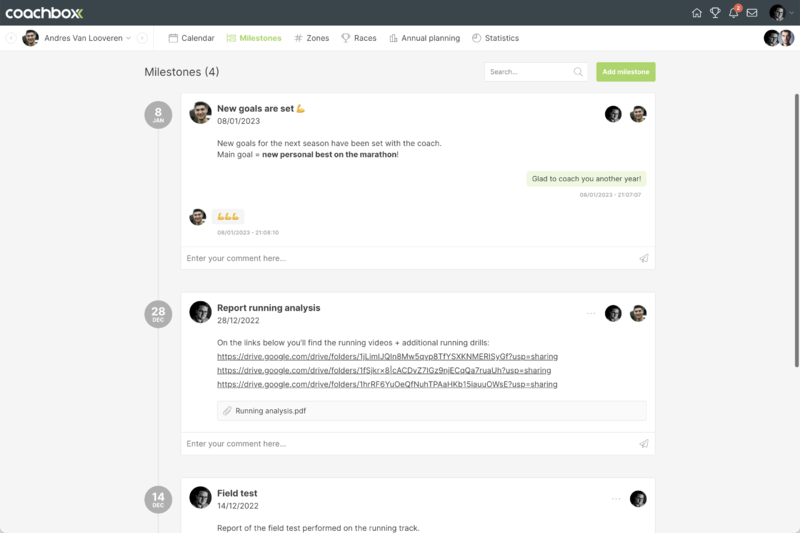Click the Add milestone button

coord(626,72)
